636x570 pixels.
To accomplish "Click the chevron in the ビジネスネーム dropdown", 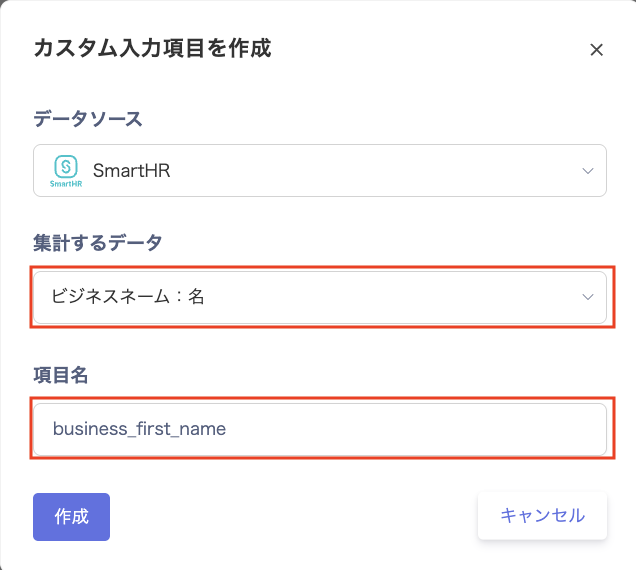I will click(588, 297).
